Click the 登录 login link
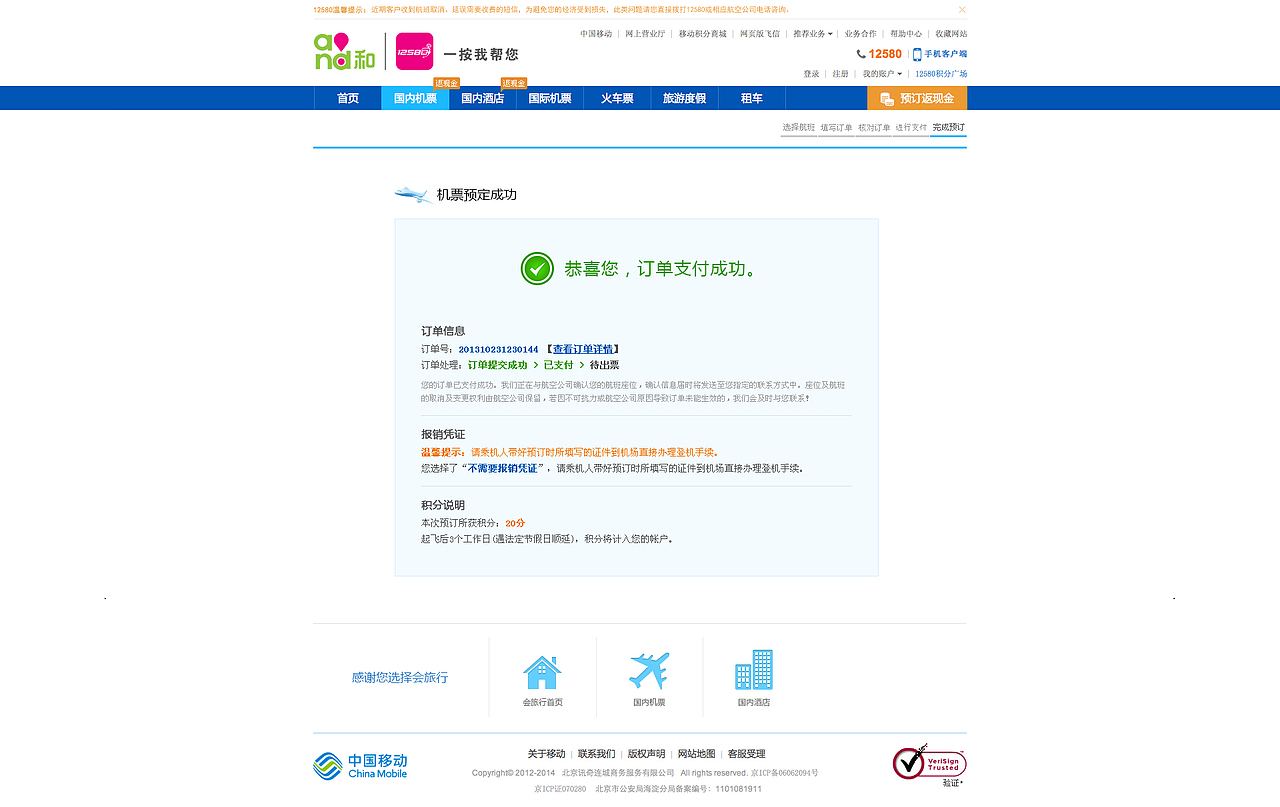 click(x=810, y=73)
